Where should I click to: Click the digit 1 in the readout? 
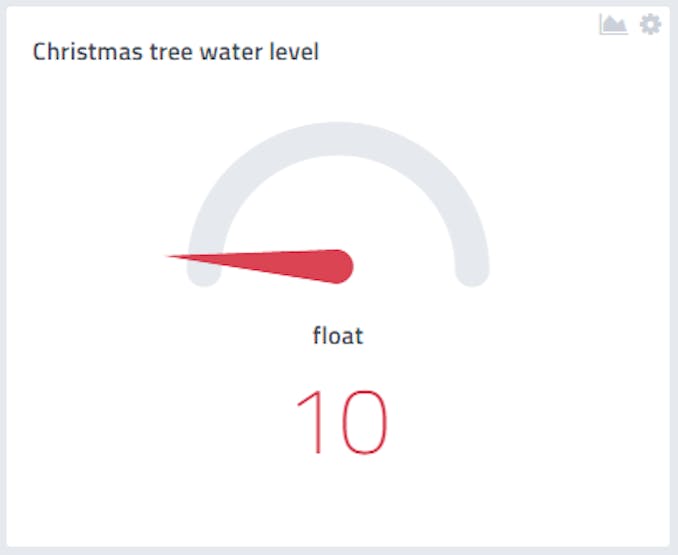(310, 422)
